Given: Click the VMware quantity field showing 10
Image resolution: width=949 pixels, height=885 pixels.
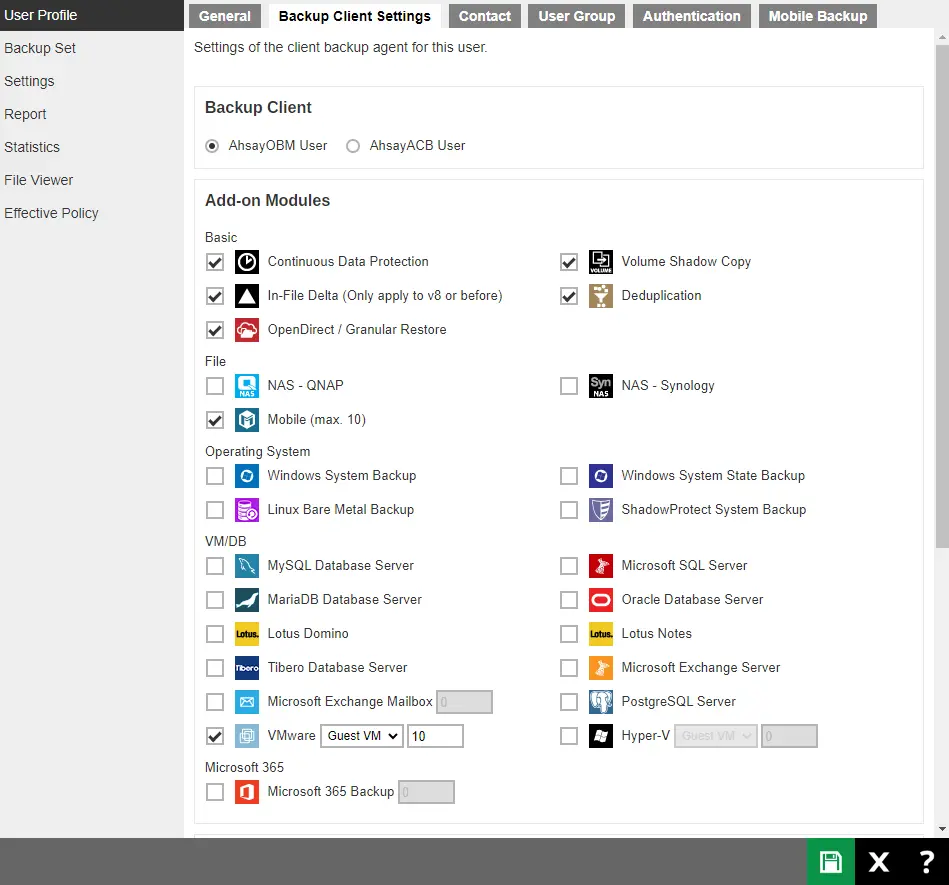Looking at the screenshot, I should tap(435, 736).
